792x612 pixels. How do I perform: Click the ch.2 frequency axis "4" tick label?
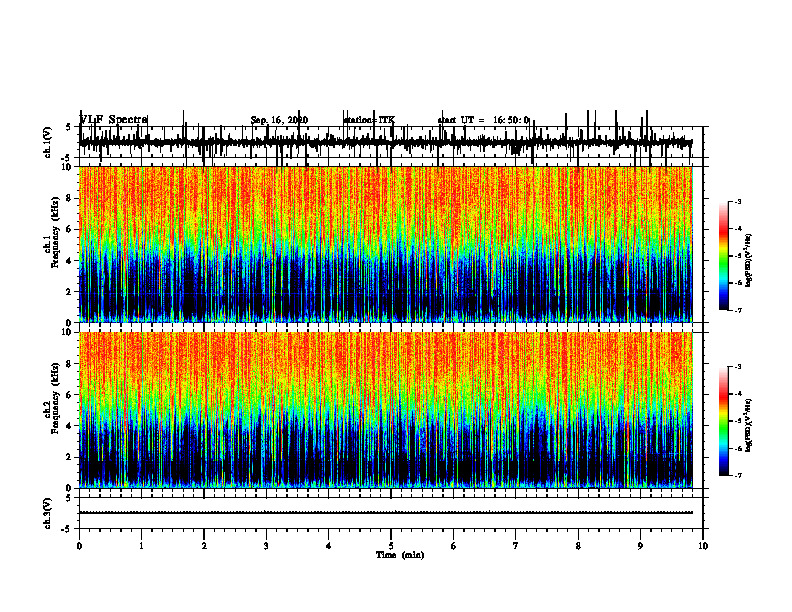tap(70, 426)
